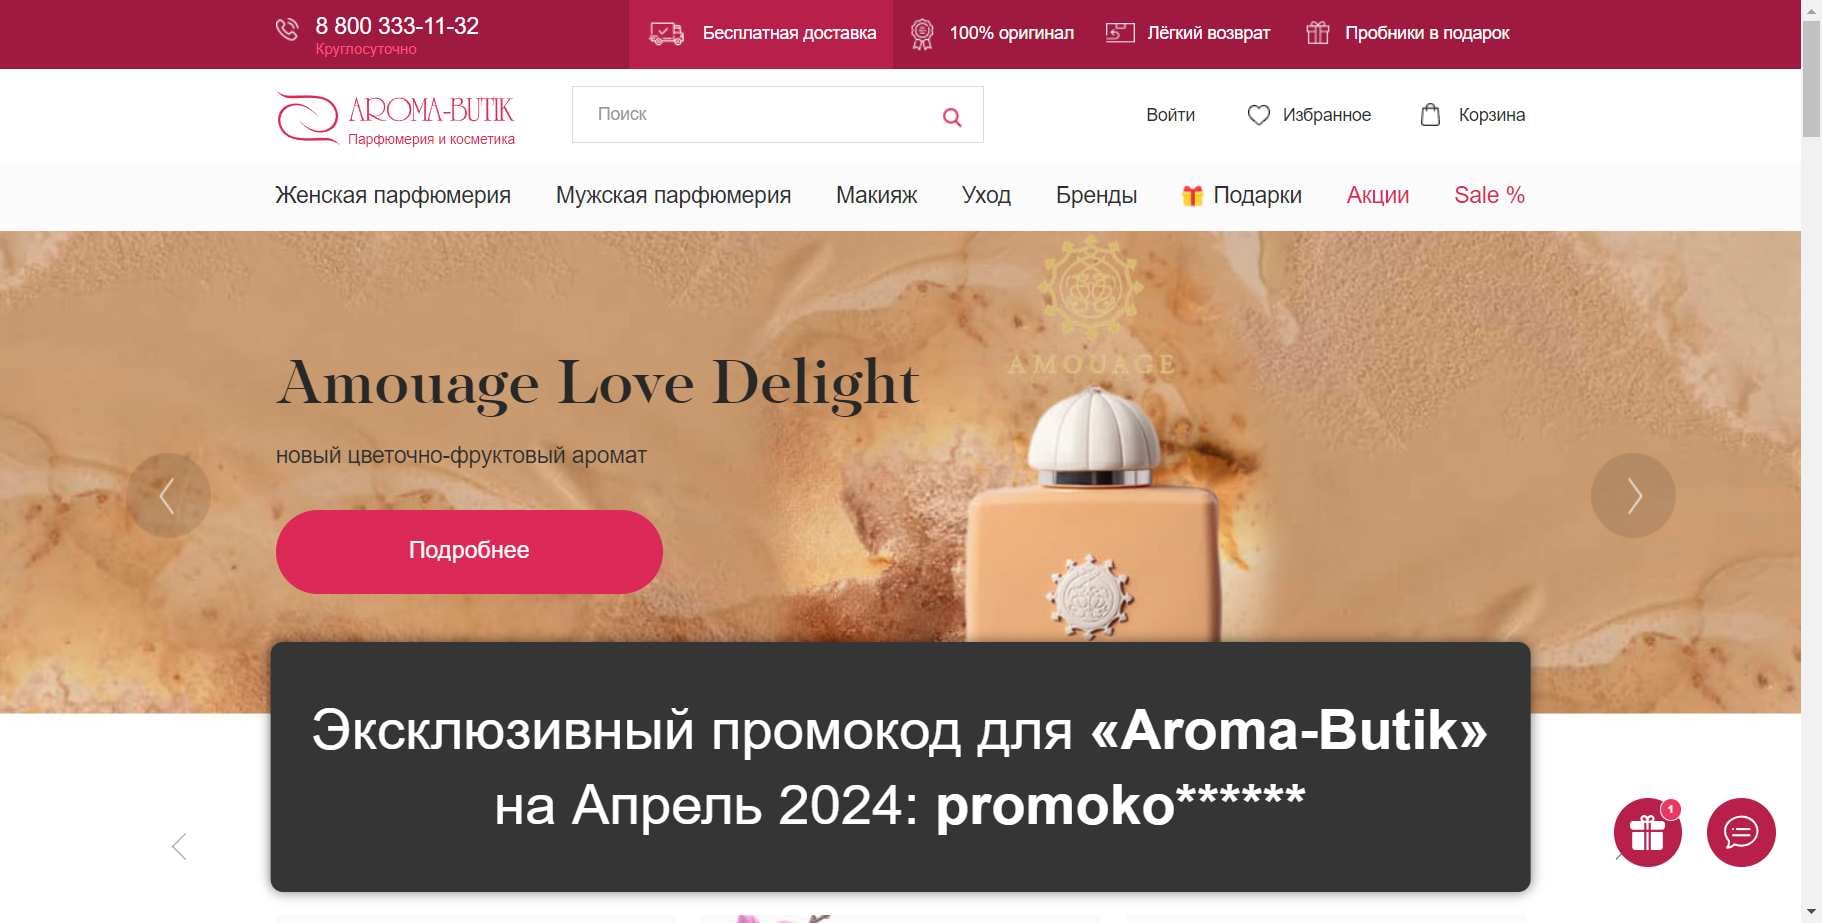
Task: Click the delivery truck icon
Action: pyautogui.click(x=666, y=34)
